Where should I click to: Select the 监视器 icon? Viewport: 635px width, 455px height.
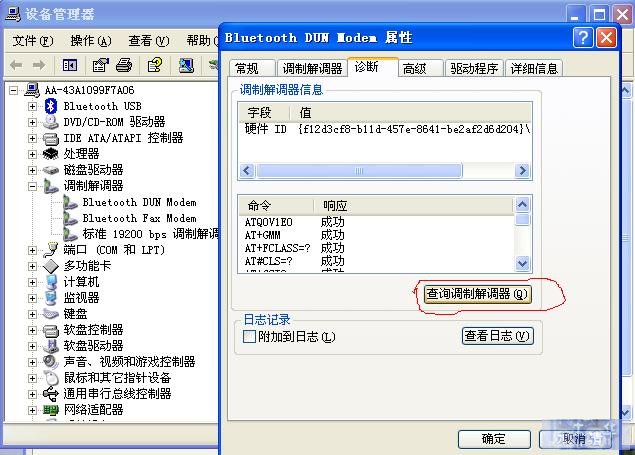(51, 298)
